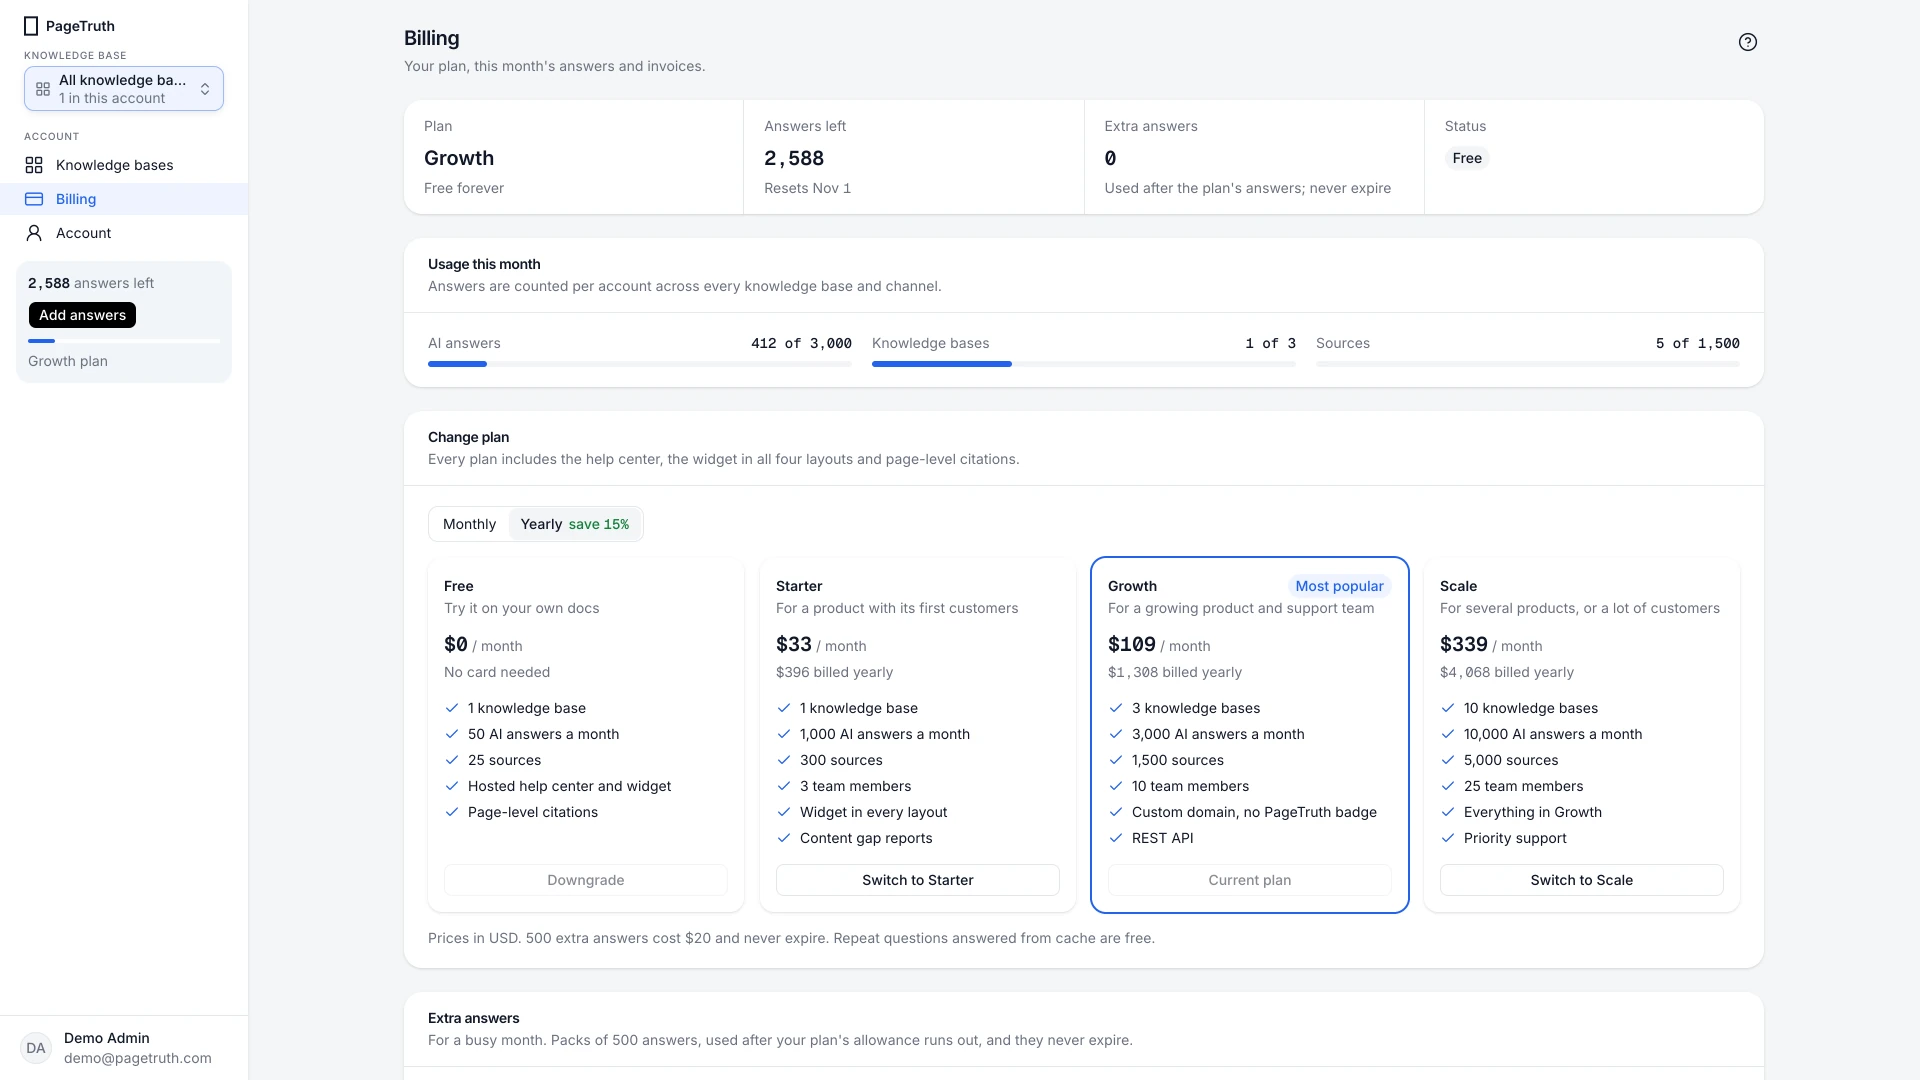The height and width of the screenshot is (1080, 1920).
Task: Switch billing period to Monthly
Action: 469,524
